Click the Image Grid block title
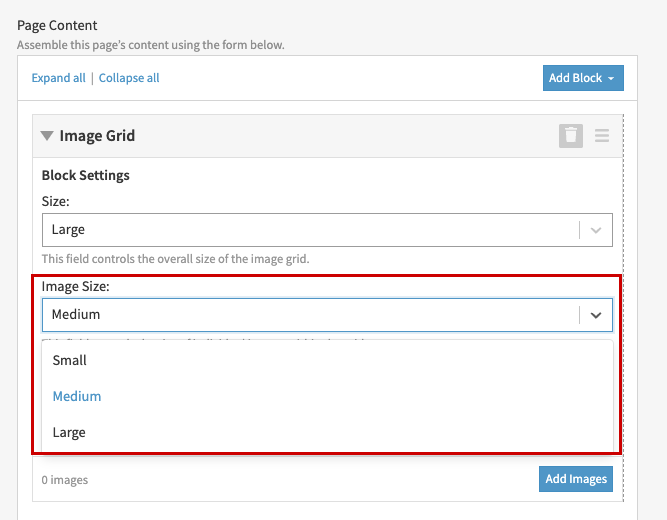The image size is (667, 520). [x=97, y=136]
